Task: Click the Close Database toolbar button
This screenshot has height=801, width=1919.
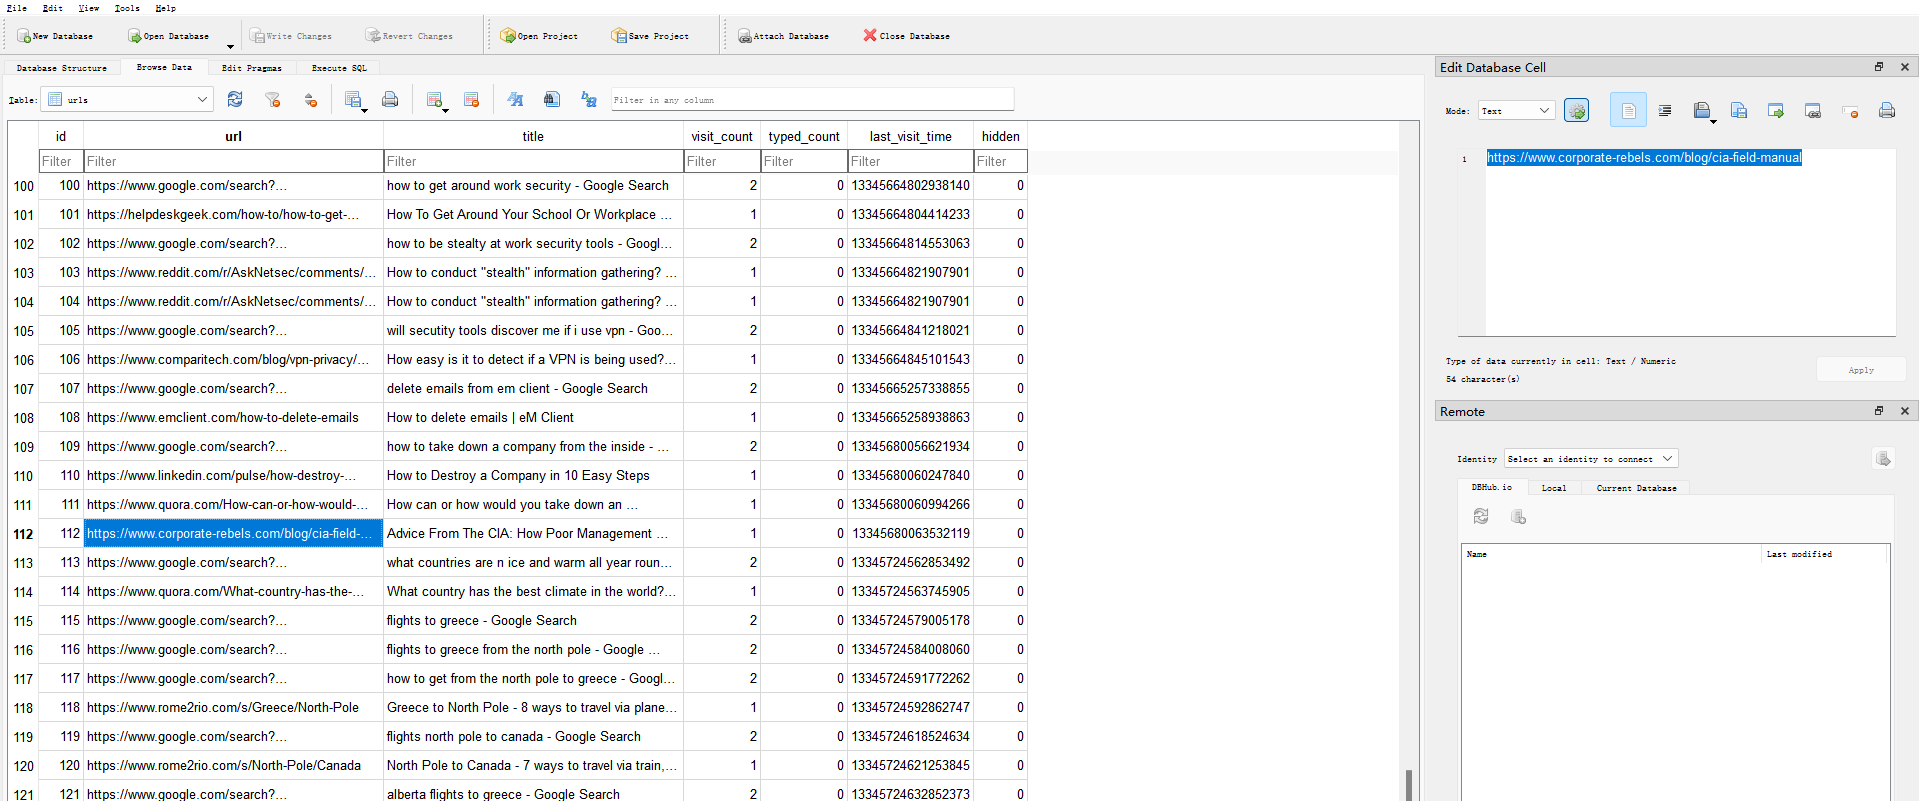Action: [x=906, y=36]
